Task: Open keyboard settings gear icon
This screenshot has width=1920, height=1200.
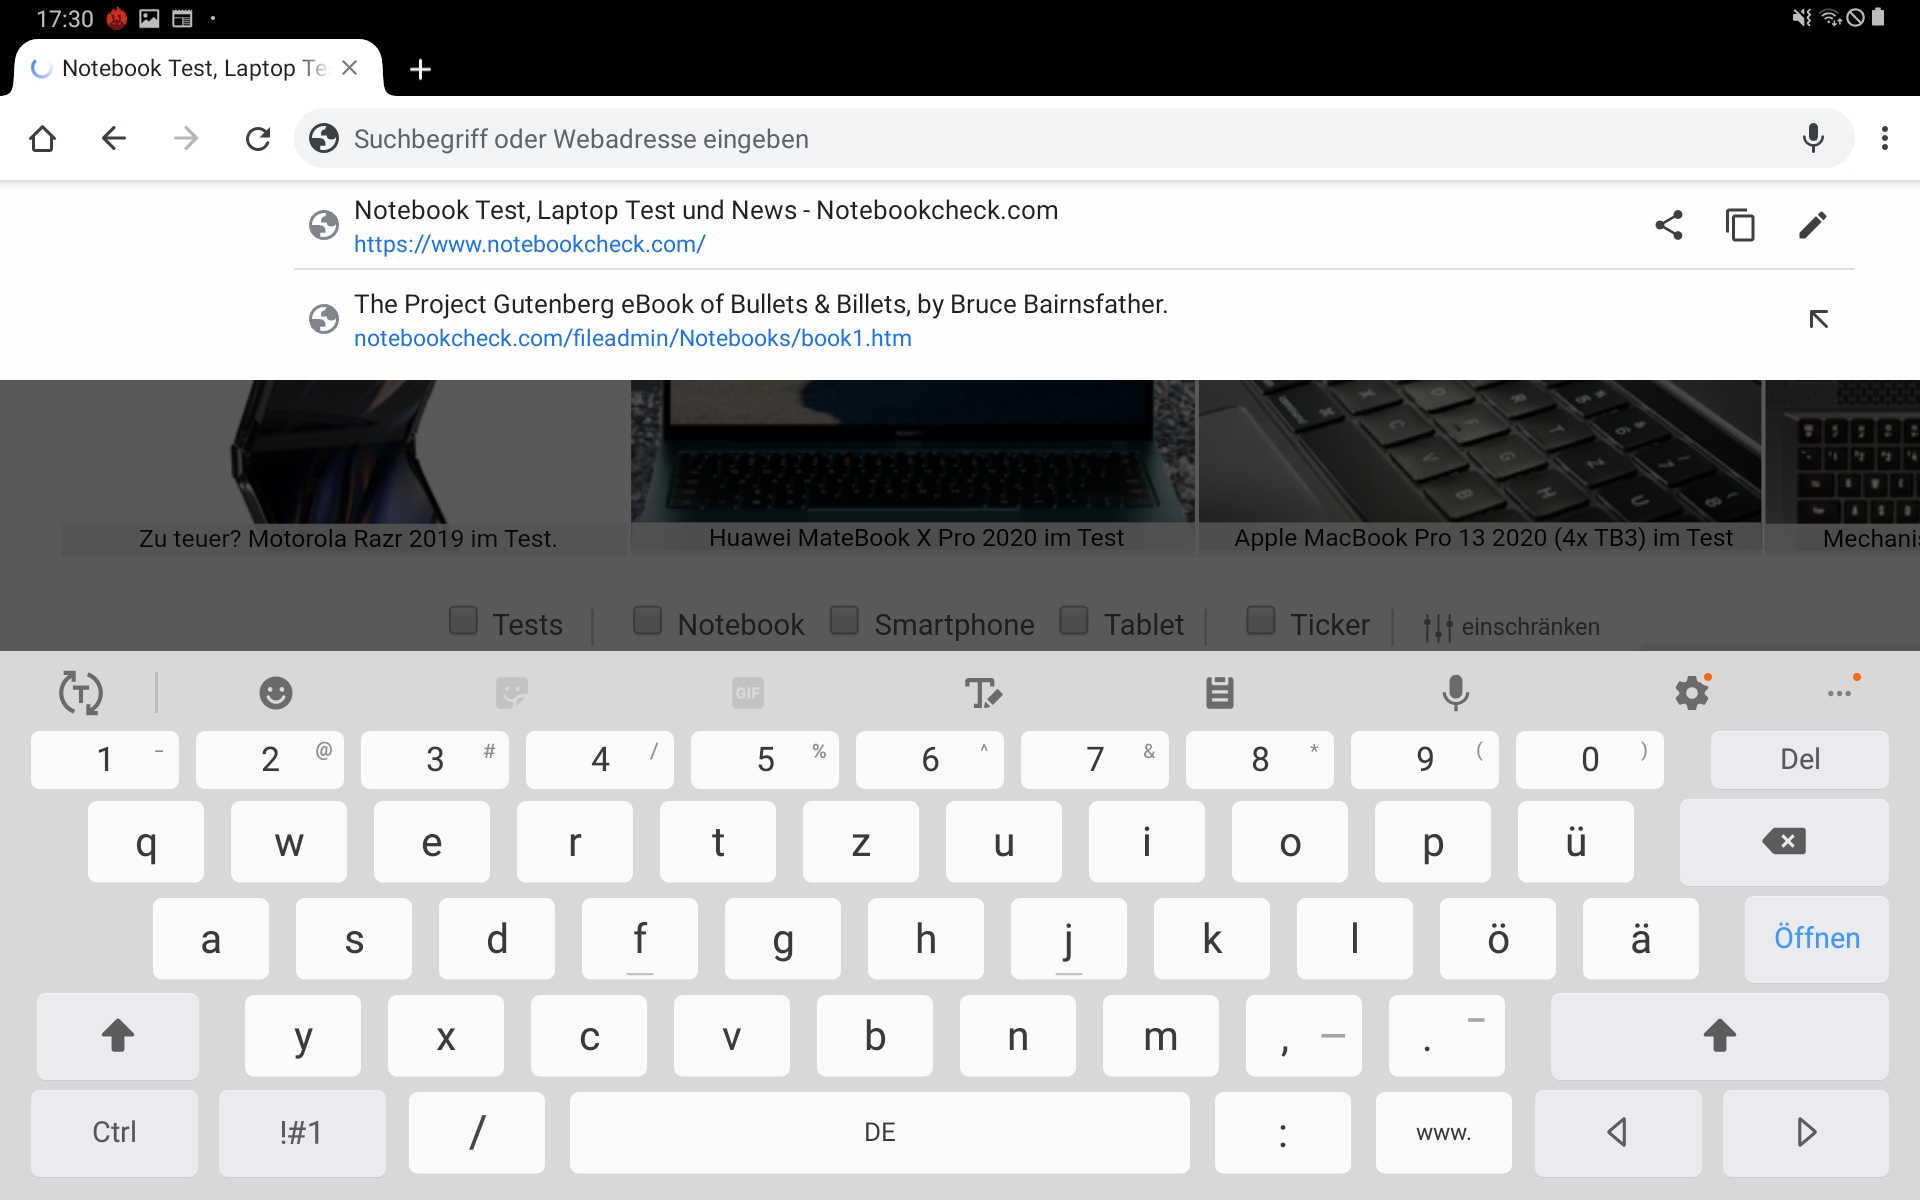Action: click(1691, 692)
